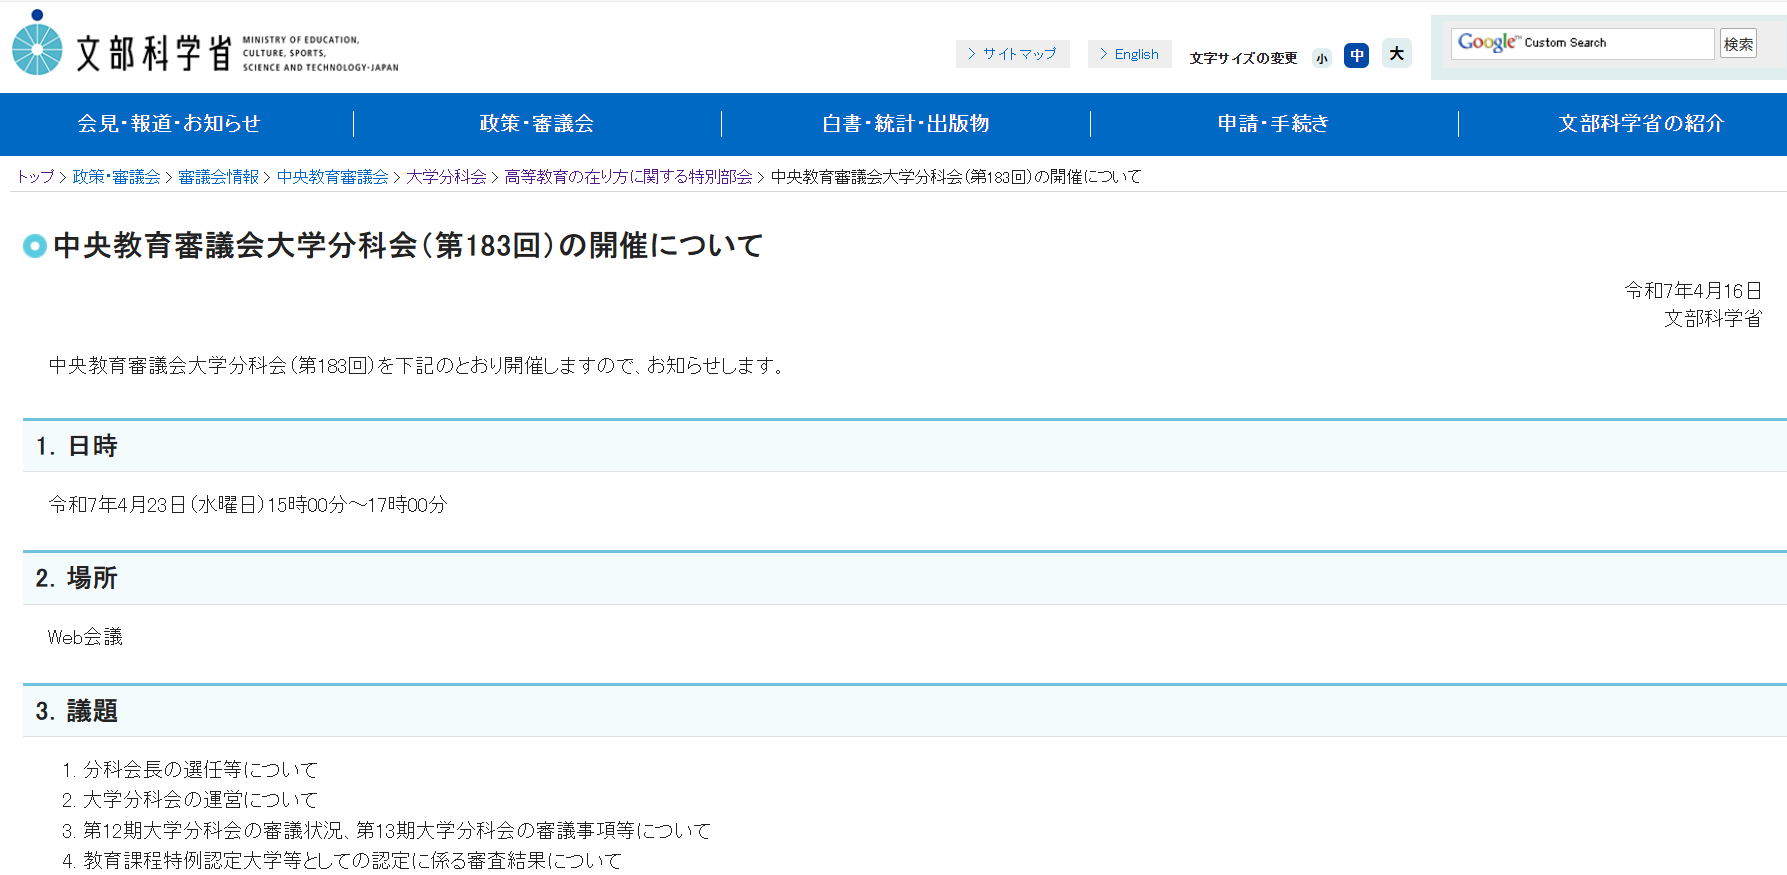
Task: Click agenda item 教育課程特例認定大学等としての認定
Action: [x=352, y=861]
